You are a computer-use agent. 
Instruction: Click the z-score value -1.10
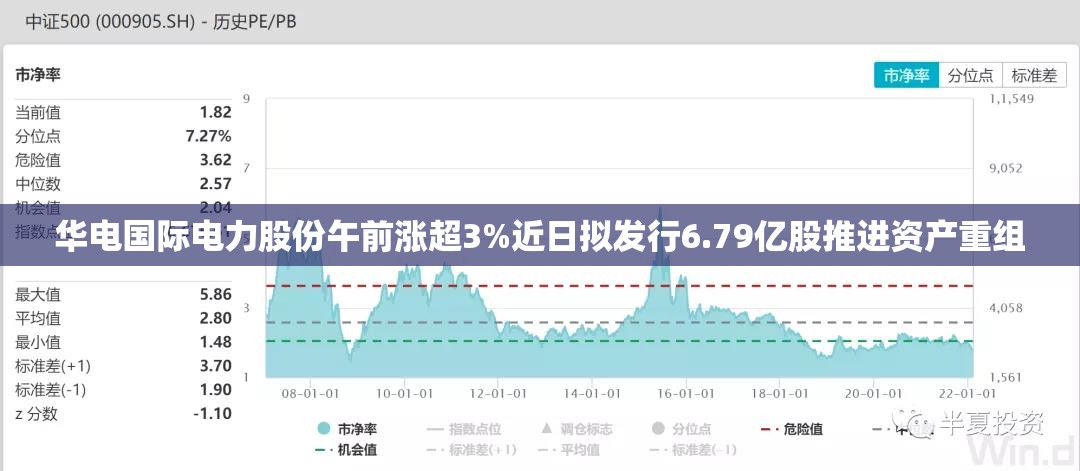[x=213, y=414]
